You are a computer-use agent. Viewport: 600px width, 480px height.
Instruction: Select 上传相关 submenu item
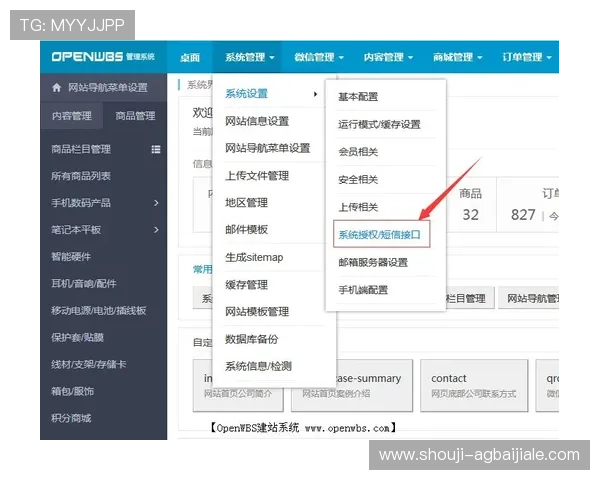(x=358, y=207)
